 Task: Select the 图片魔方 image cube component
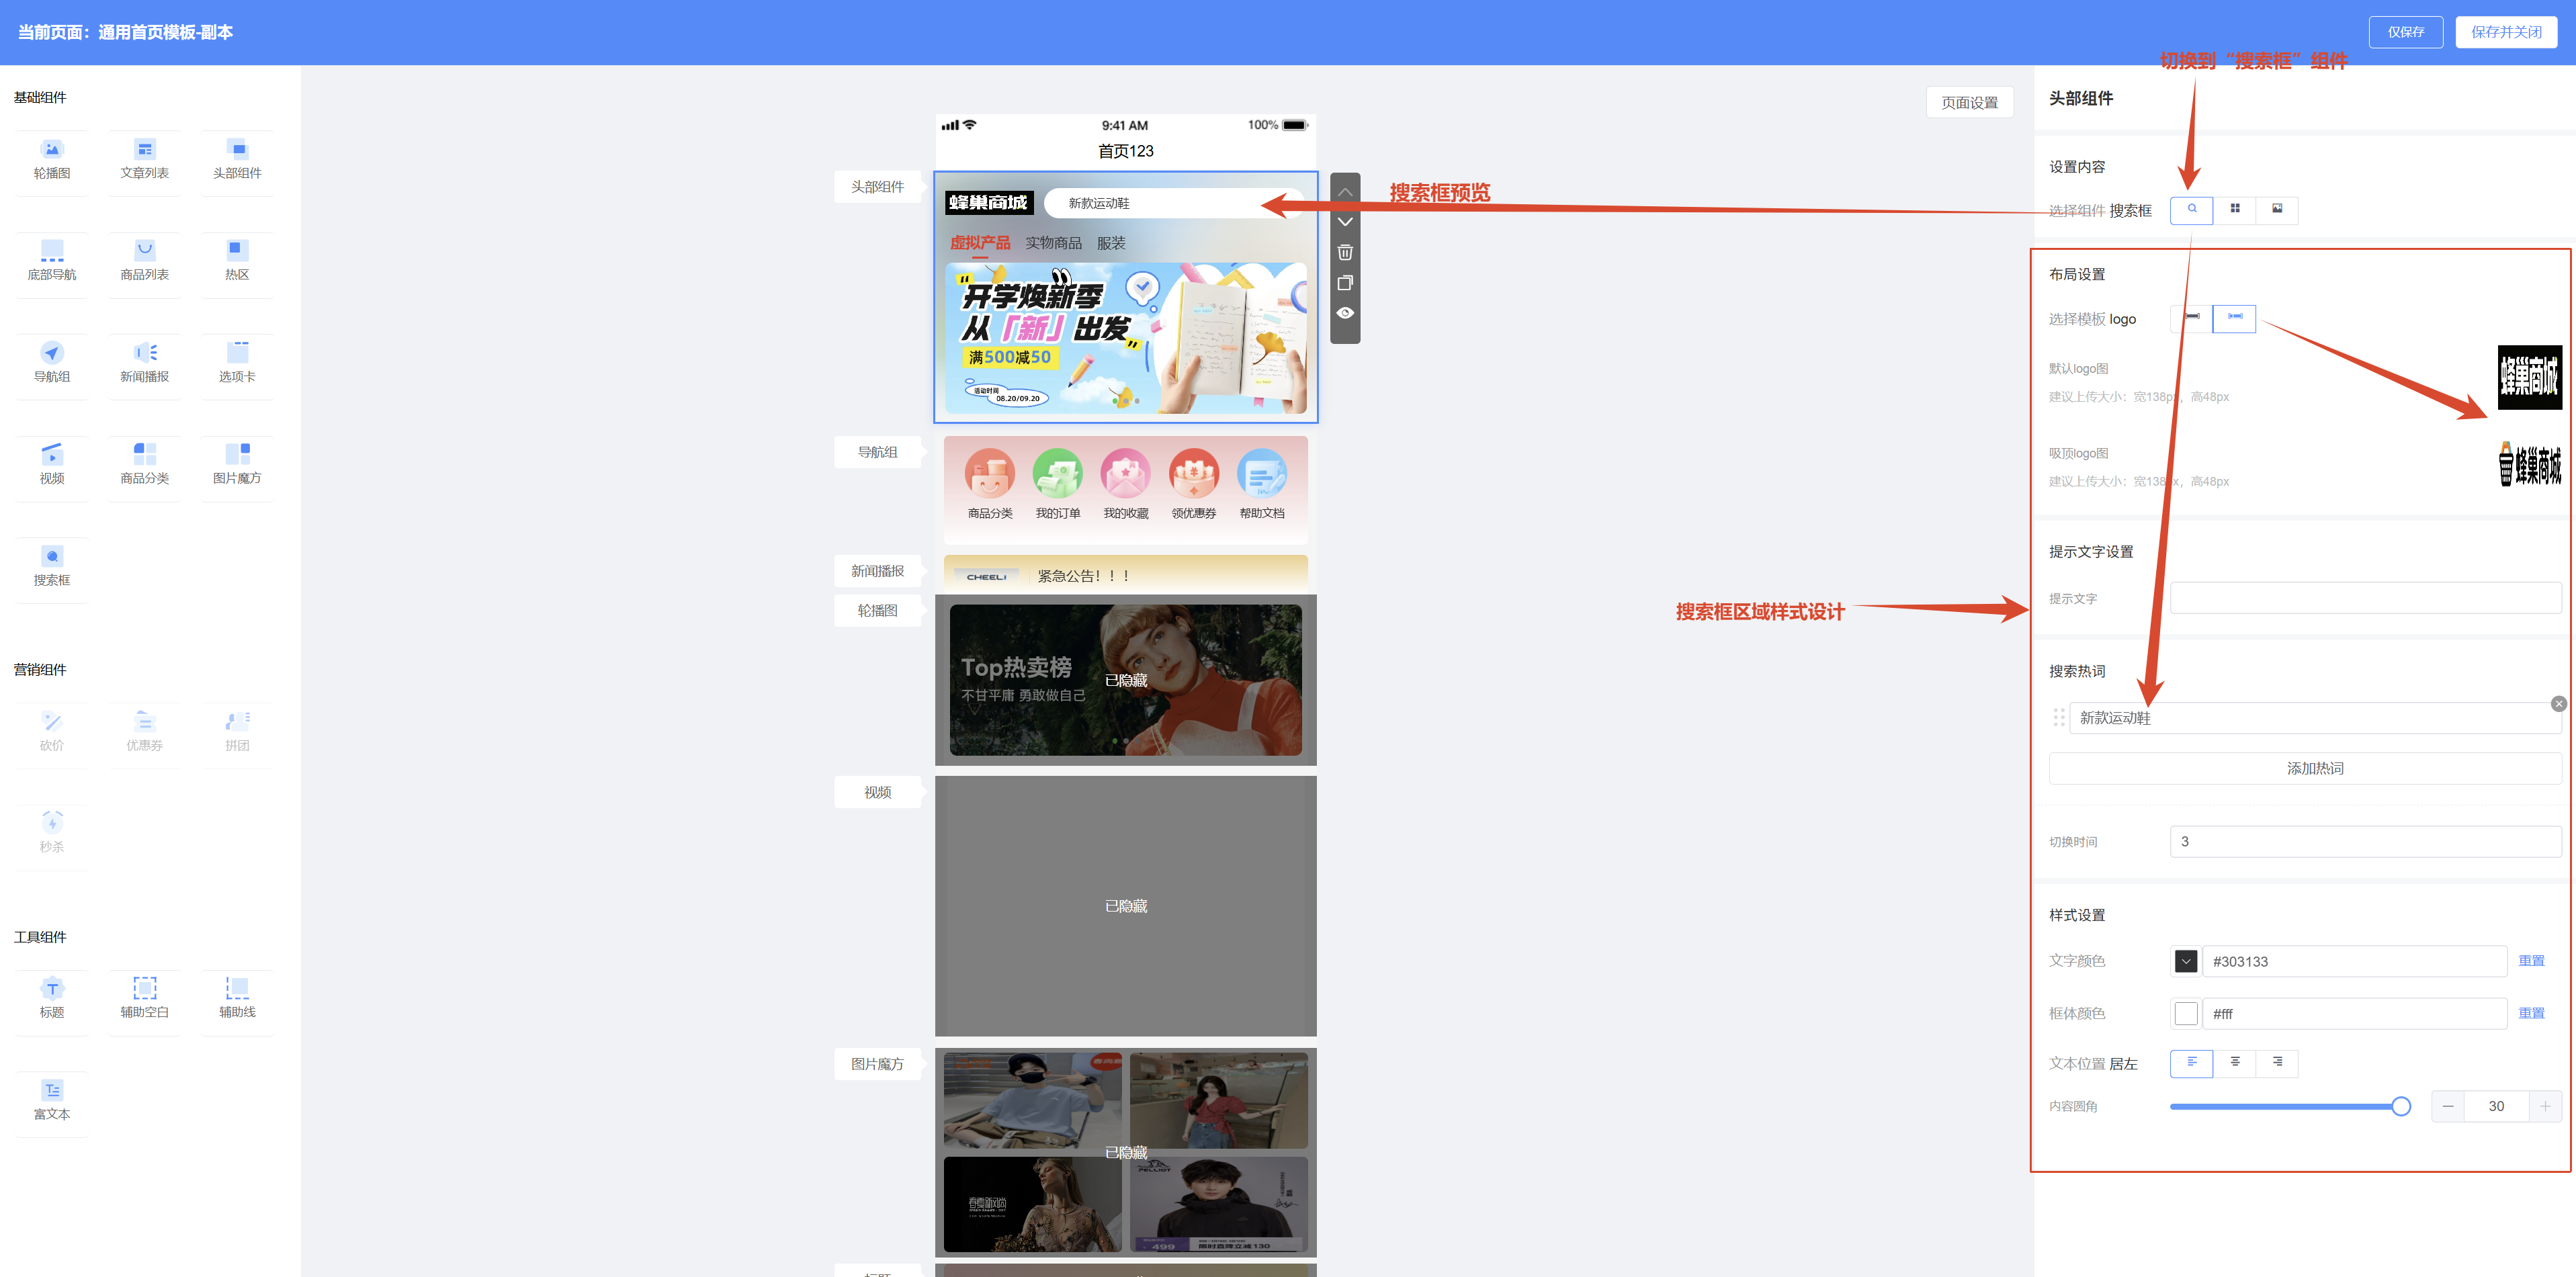237,466
